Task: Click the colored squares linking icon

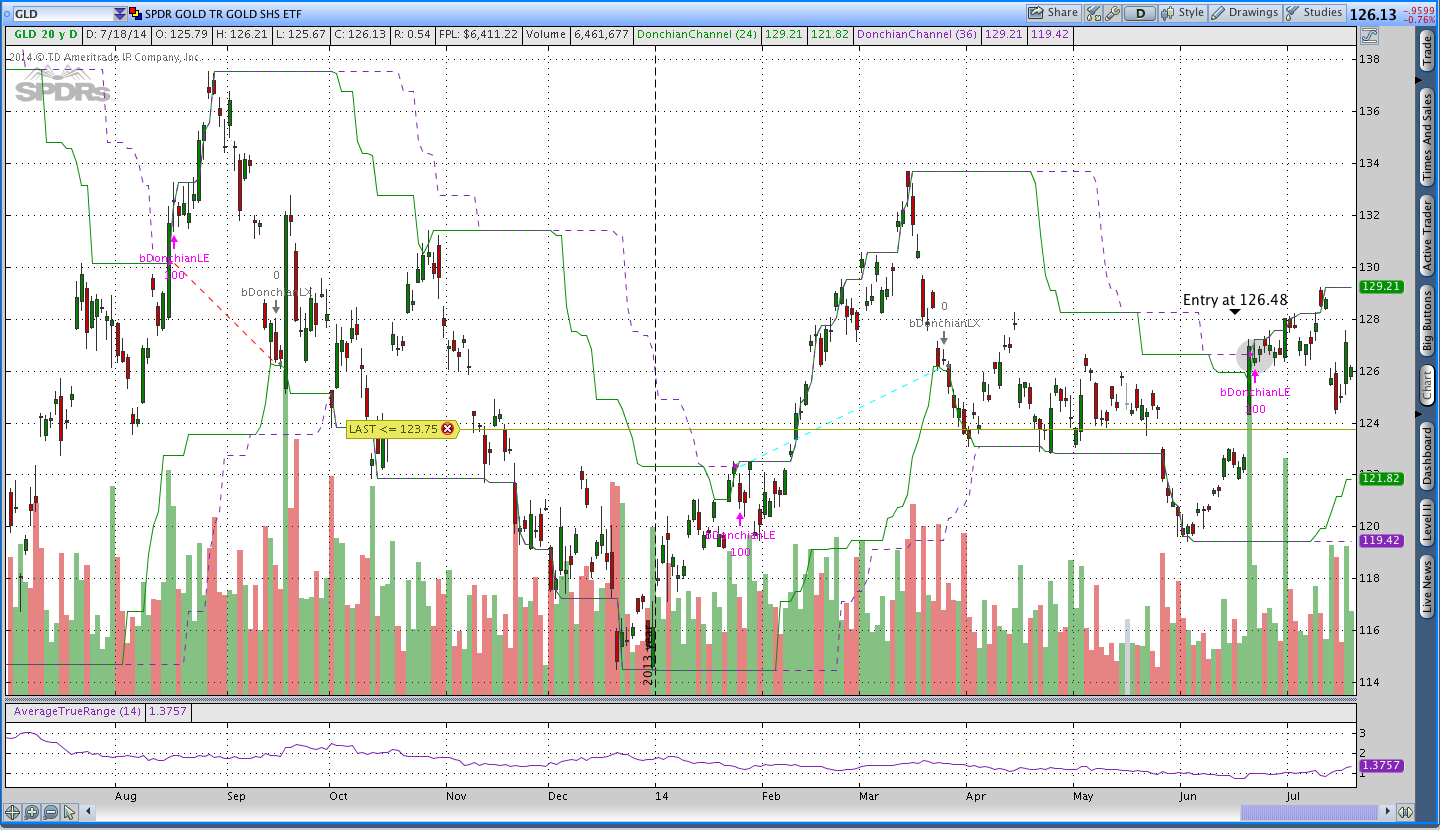Action: [136, 14]
